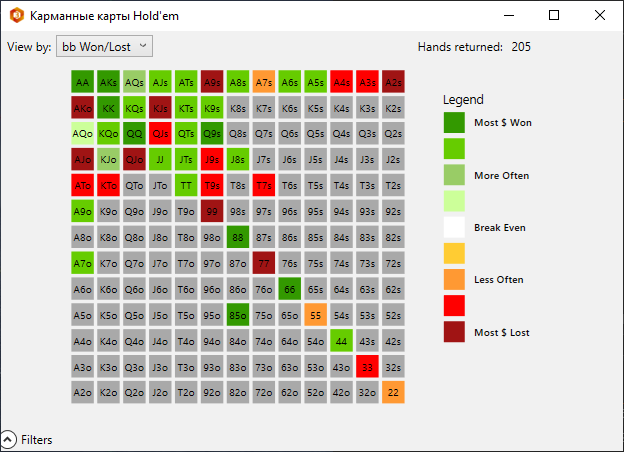This screenshot has width=625, height=452.
Task: Select the 66 pocket pair cell
Action: click(290, 289)
